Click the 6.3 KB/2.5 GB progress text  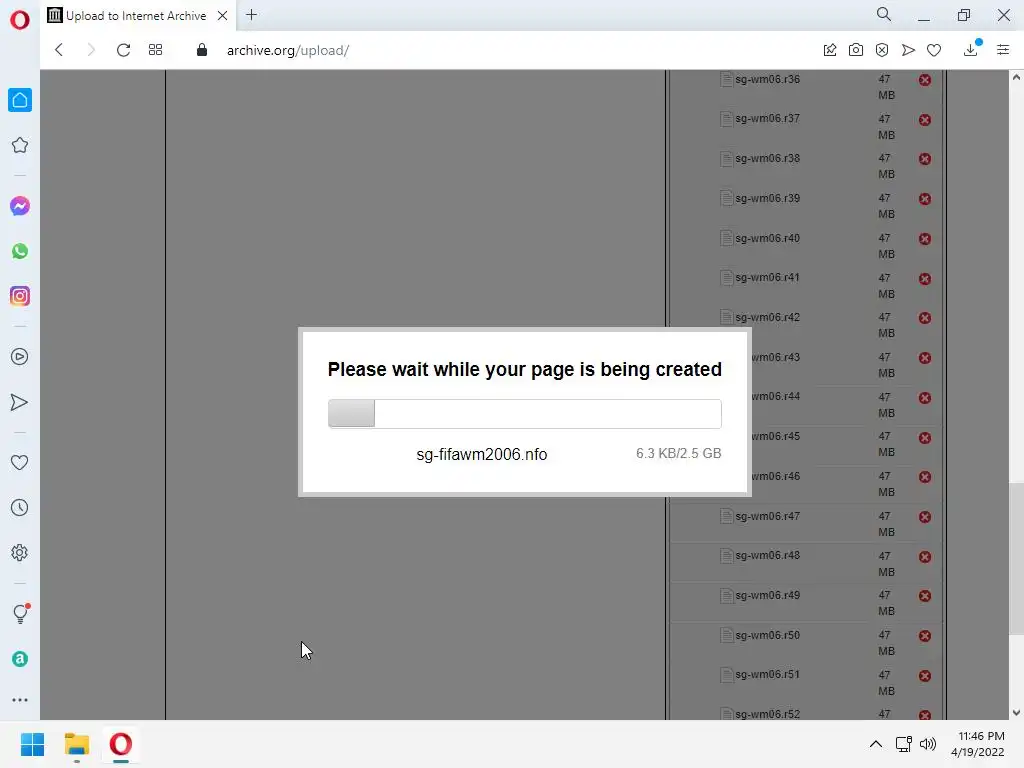(679, 453)
